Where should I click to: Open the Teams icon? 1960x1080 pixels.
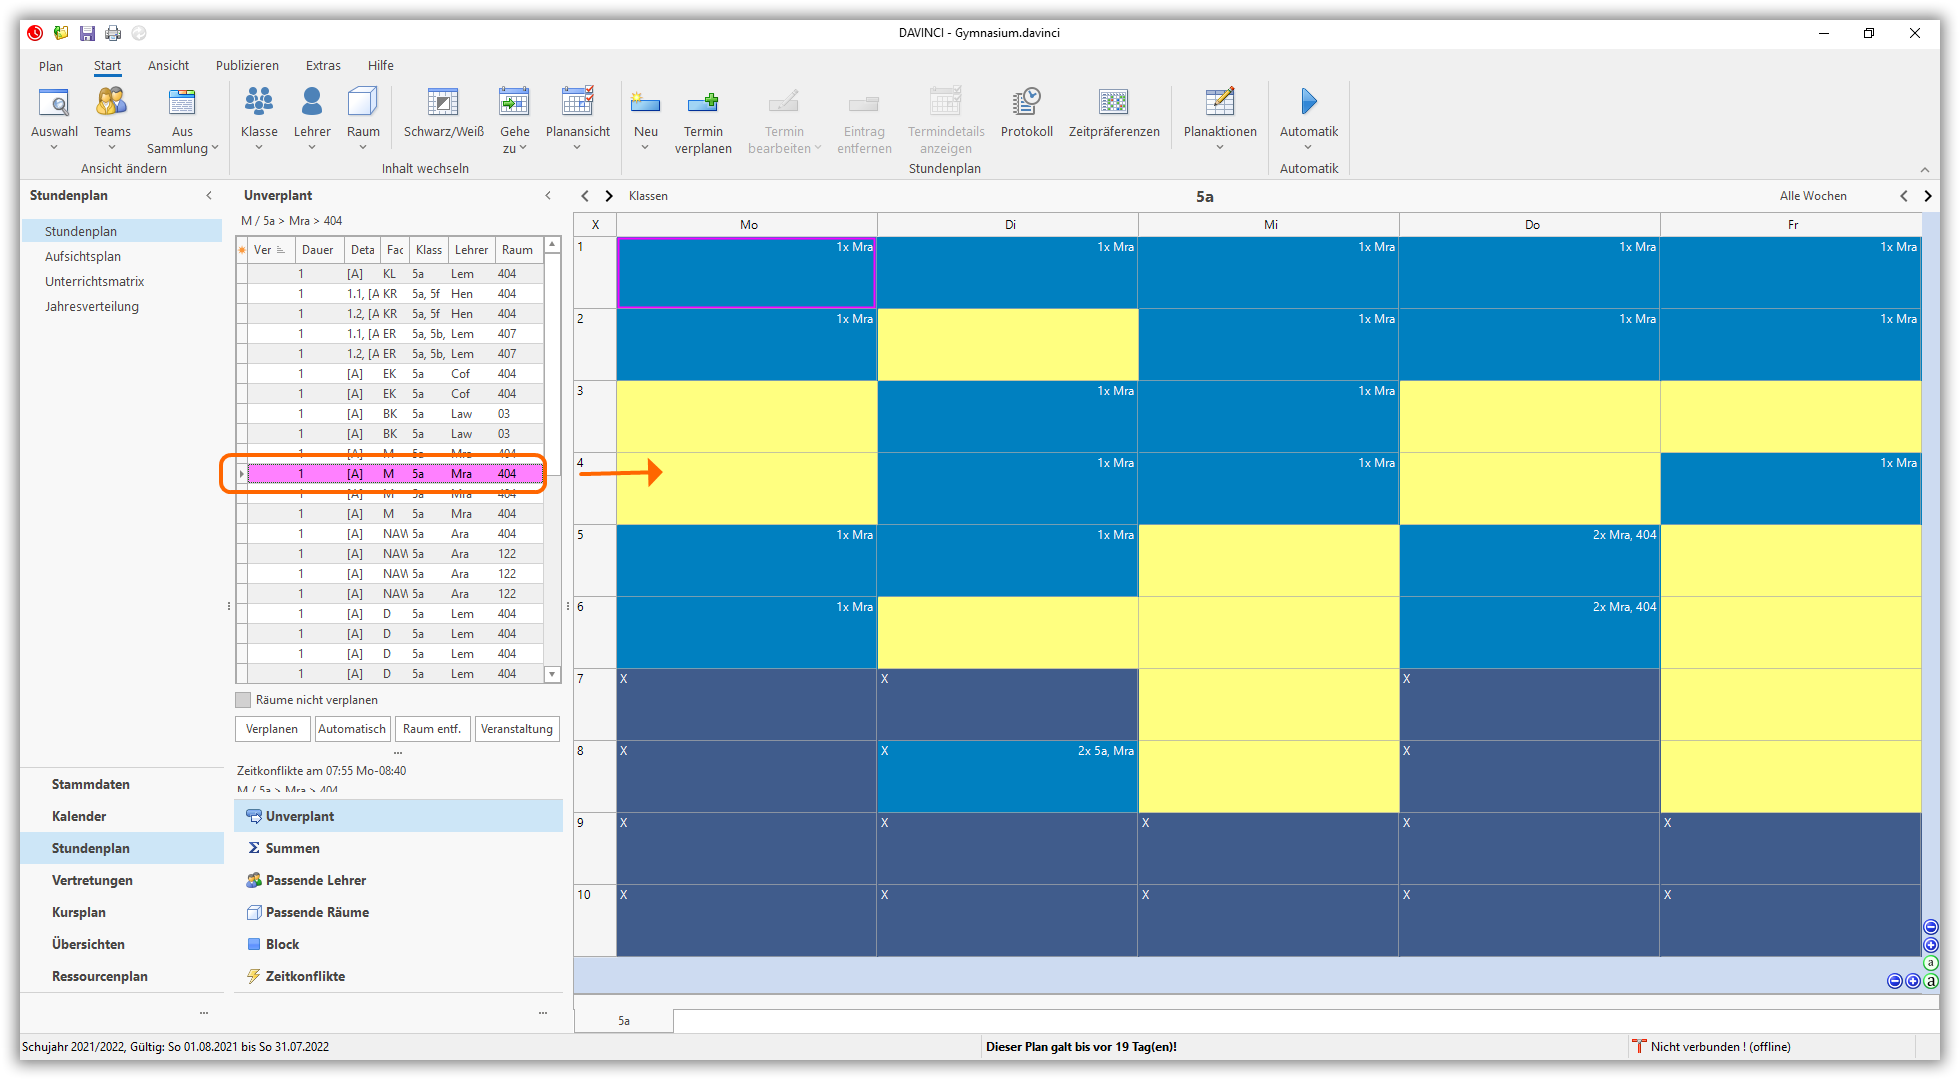pyautogui.click(x=112, y=103)
